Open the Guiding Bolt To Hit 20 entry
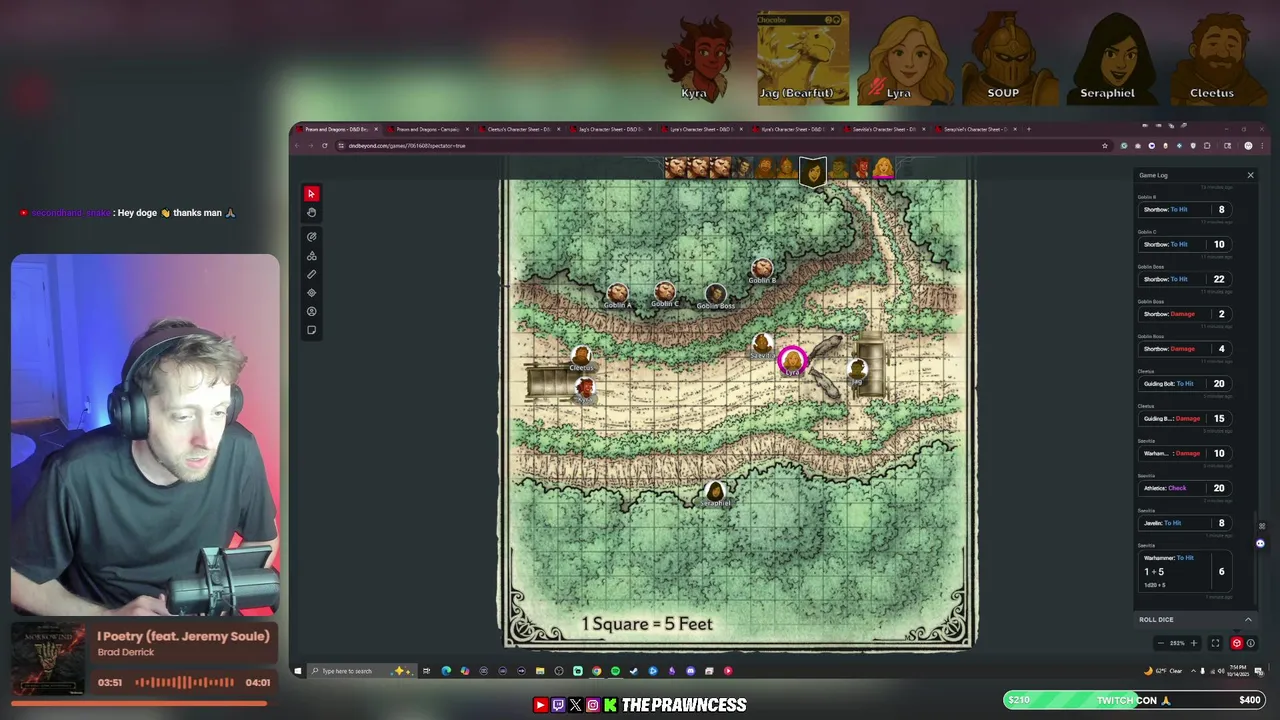The height and width of the screenshot is (720, 1280). click(1184, 384)
